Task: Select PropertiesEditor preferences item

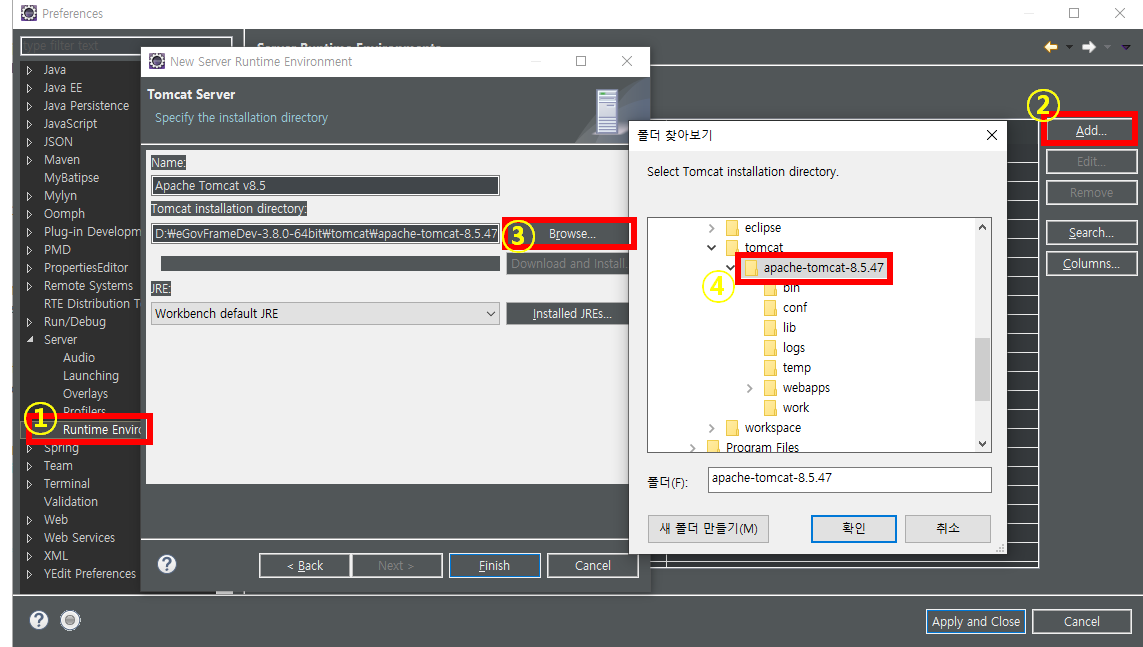Action: pos(85,268)
